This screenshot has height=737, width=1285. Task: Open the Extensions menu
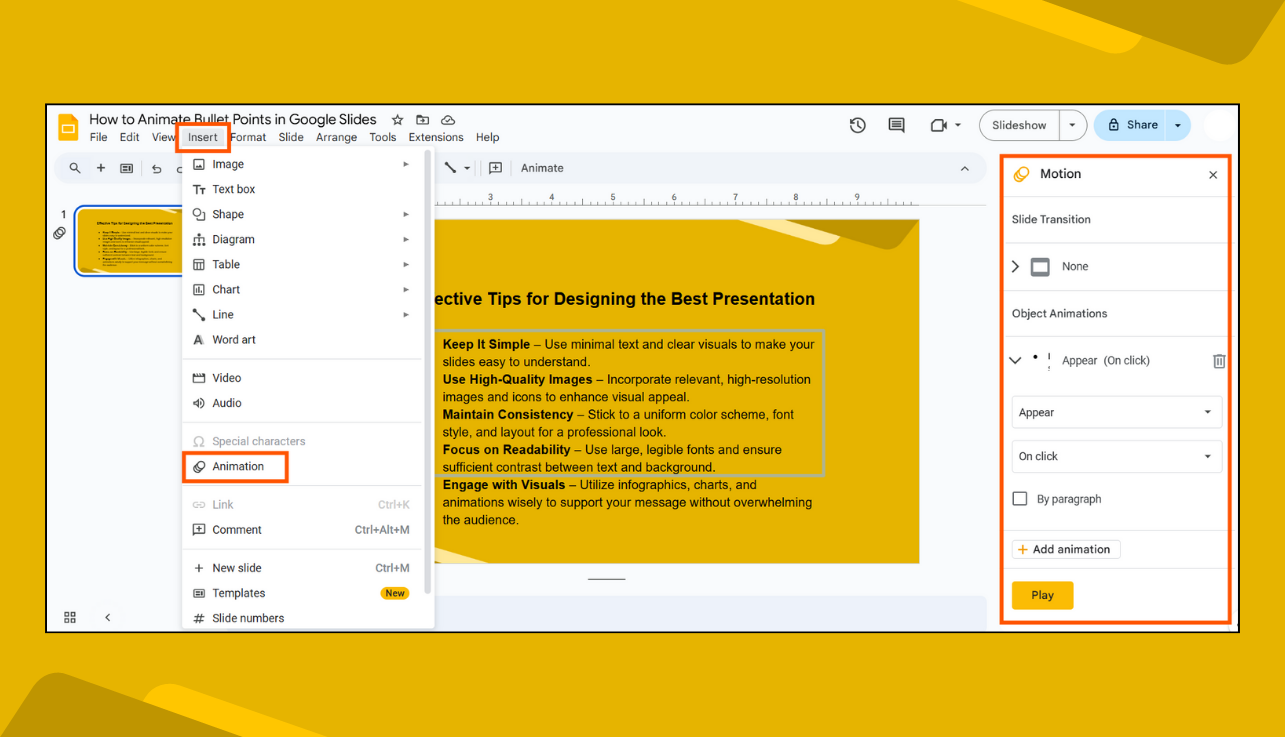coord(435,137)
